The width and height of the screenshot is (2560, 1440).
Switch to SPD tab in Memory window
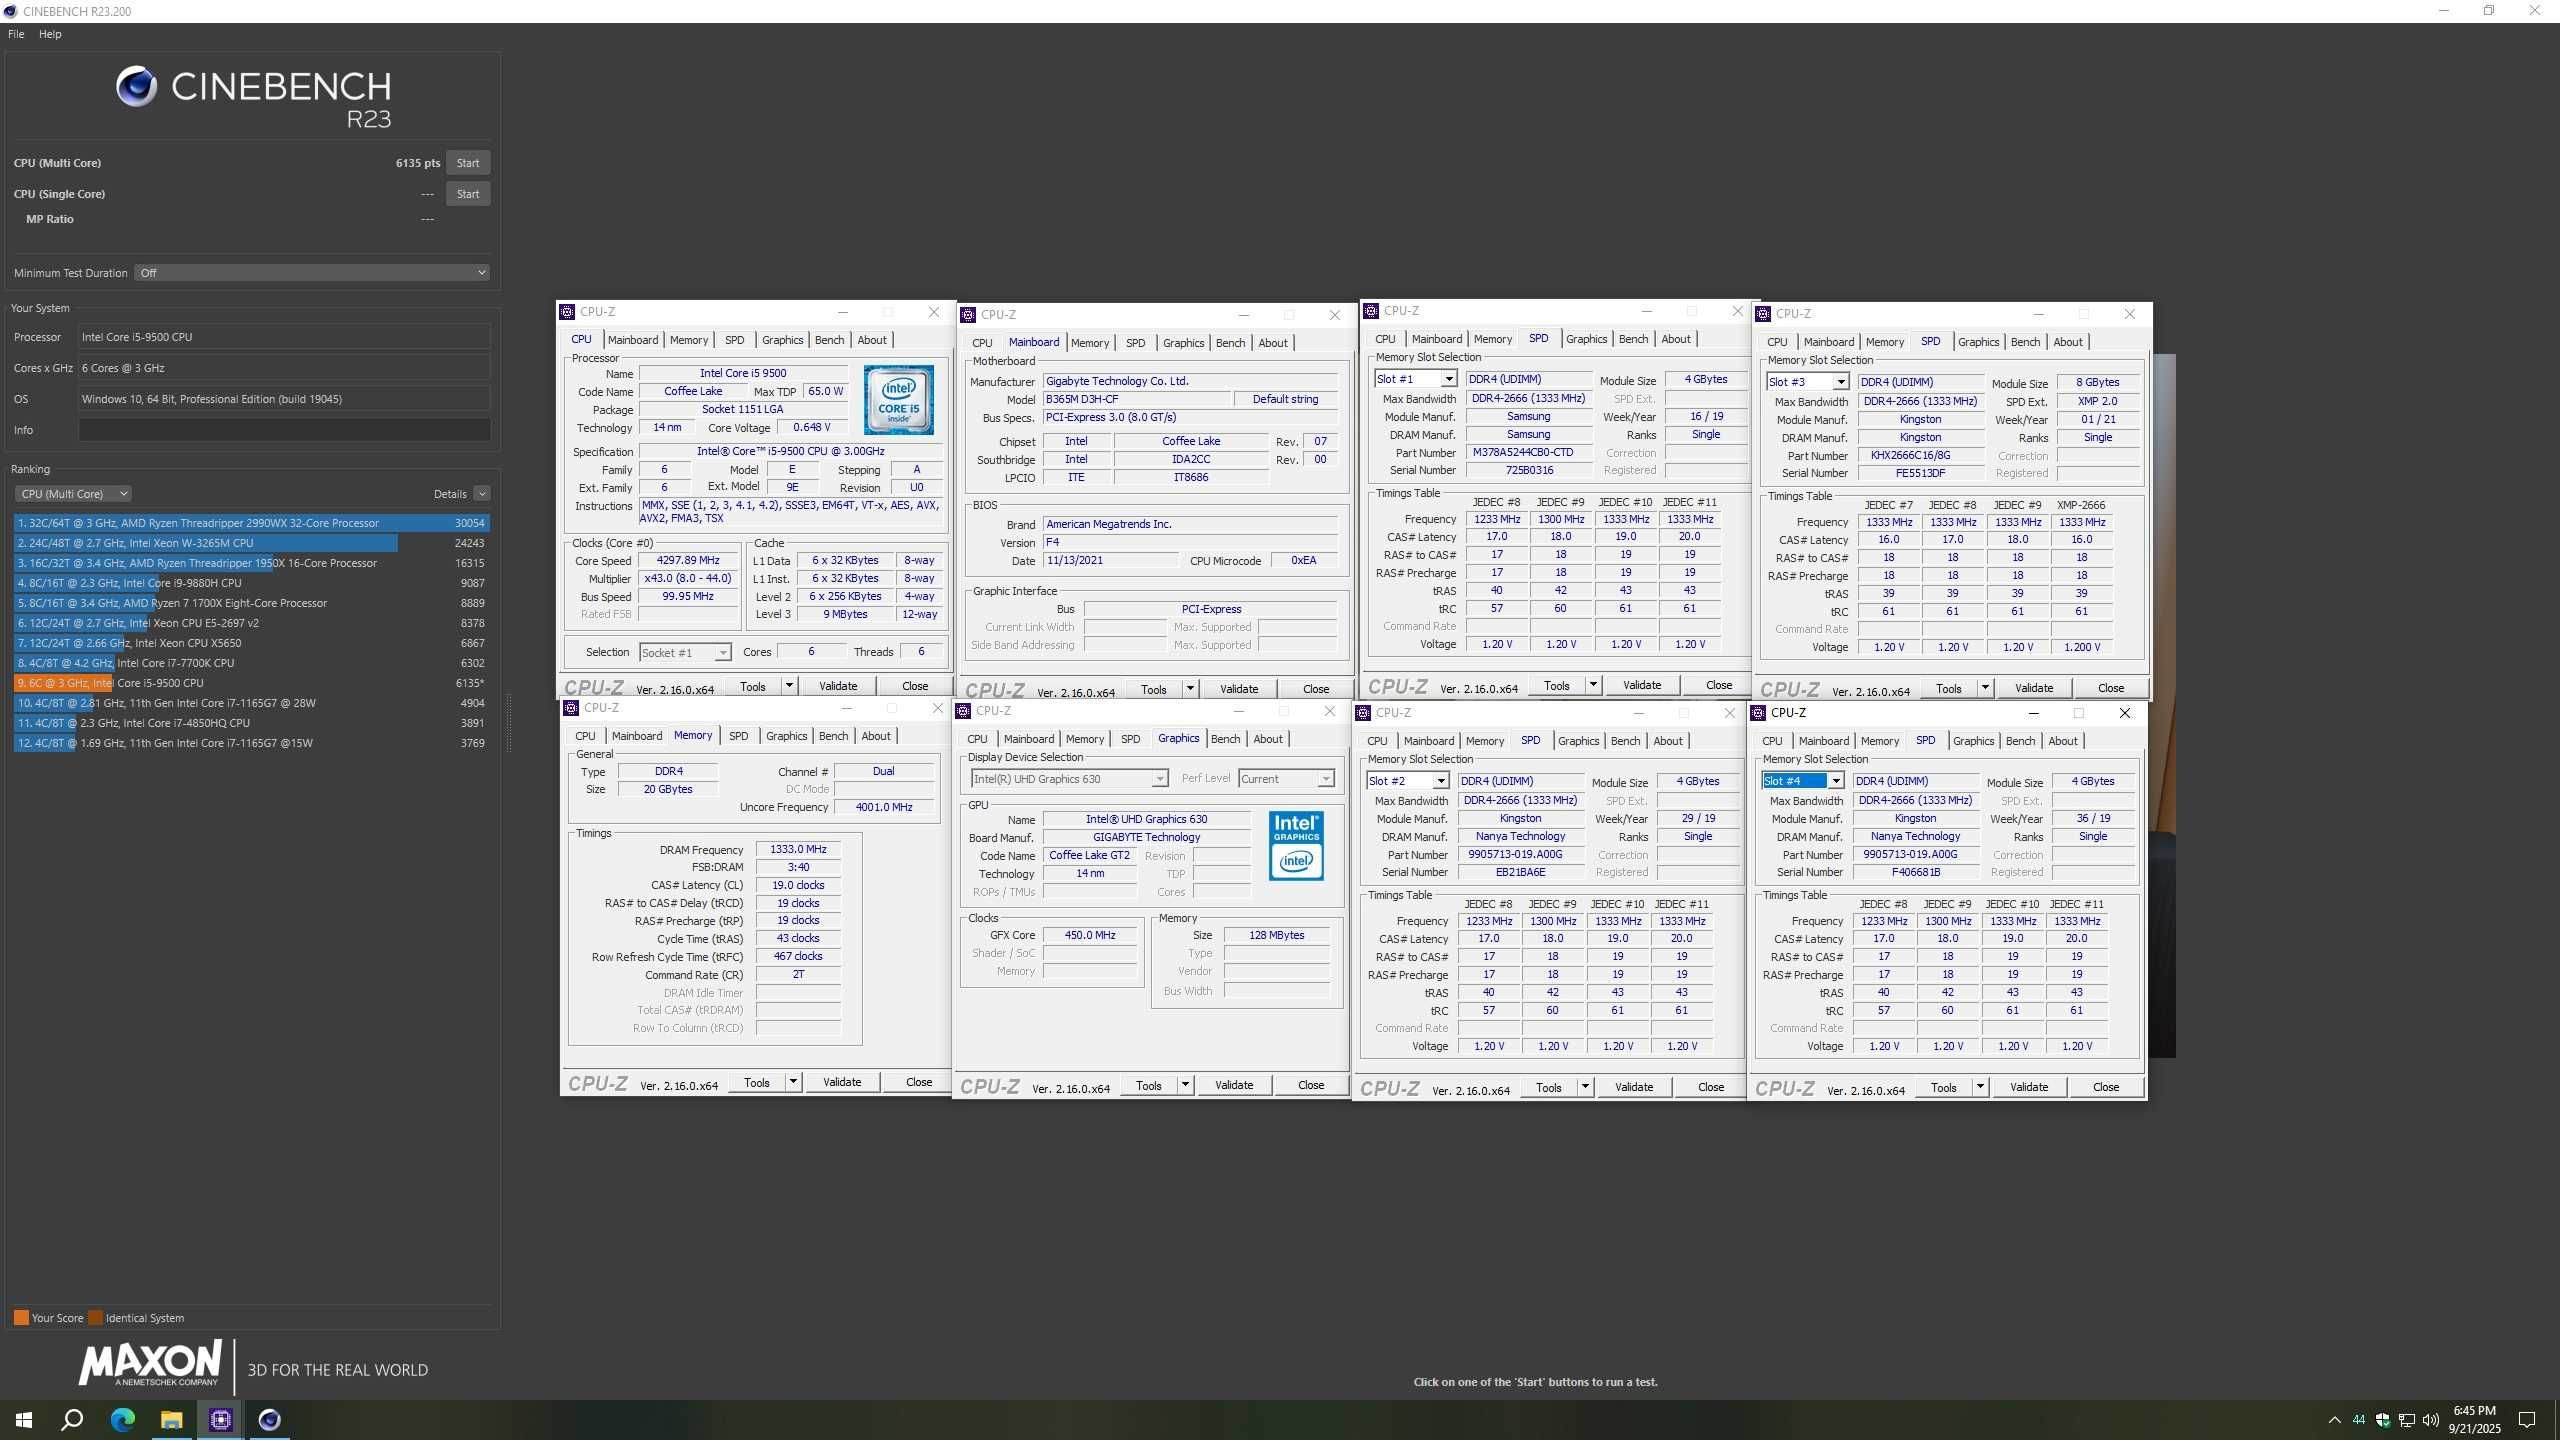pos(738,736)
